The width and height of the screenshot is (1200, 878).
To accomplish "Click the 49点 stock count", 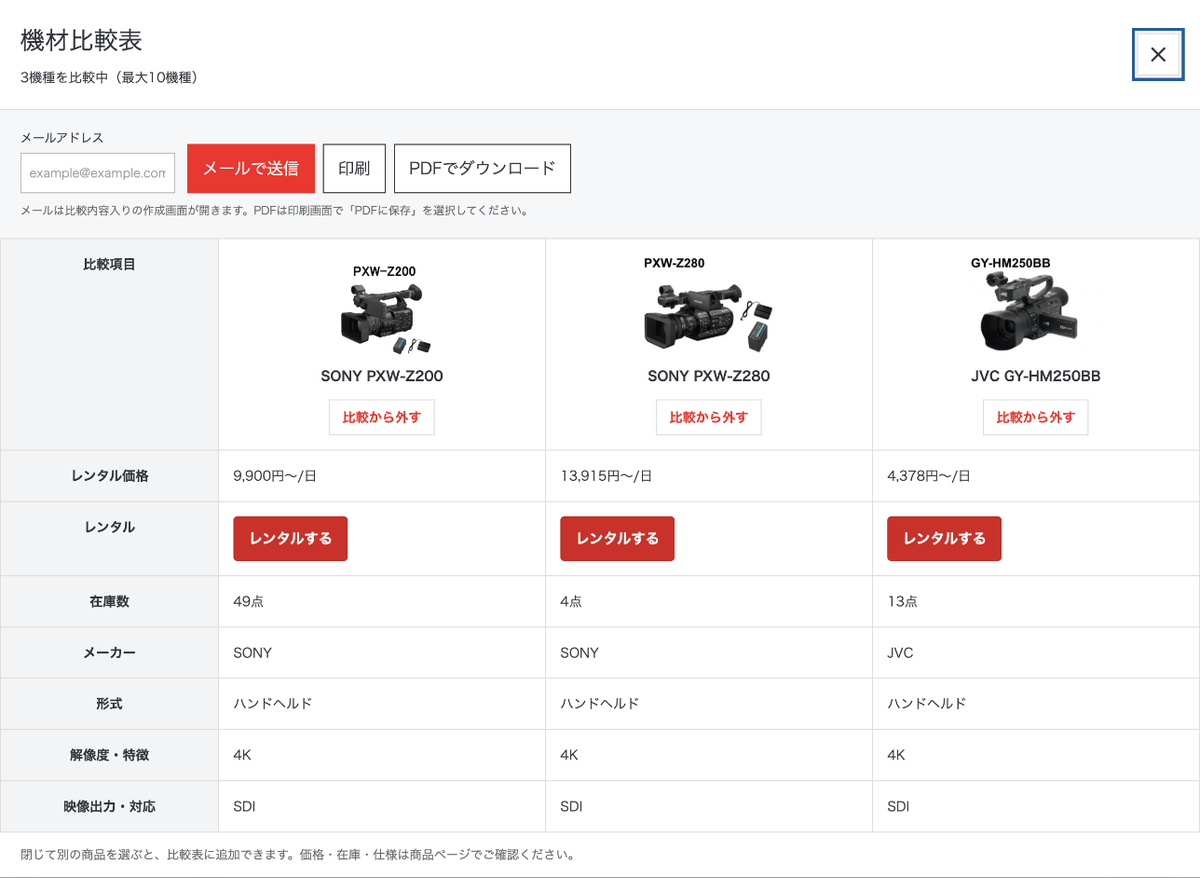I will tap(248, 601).
